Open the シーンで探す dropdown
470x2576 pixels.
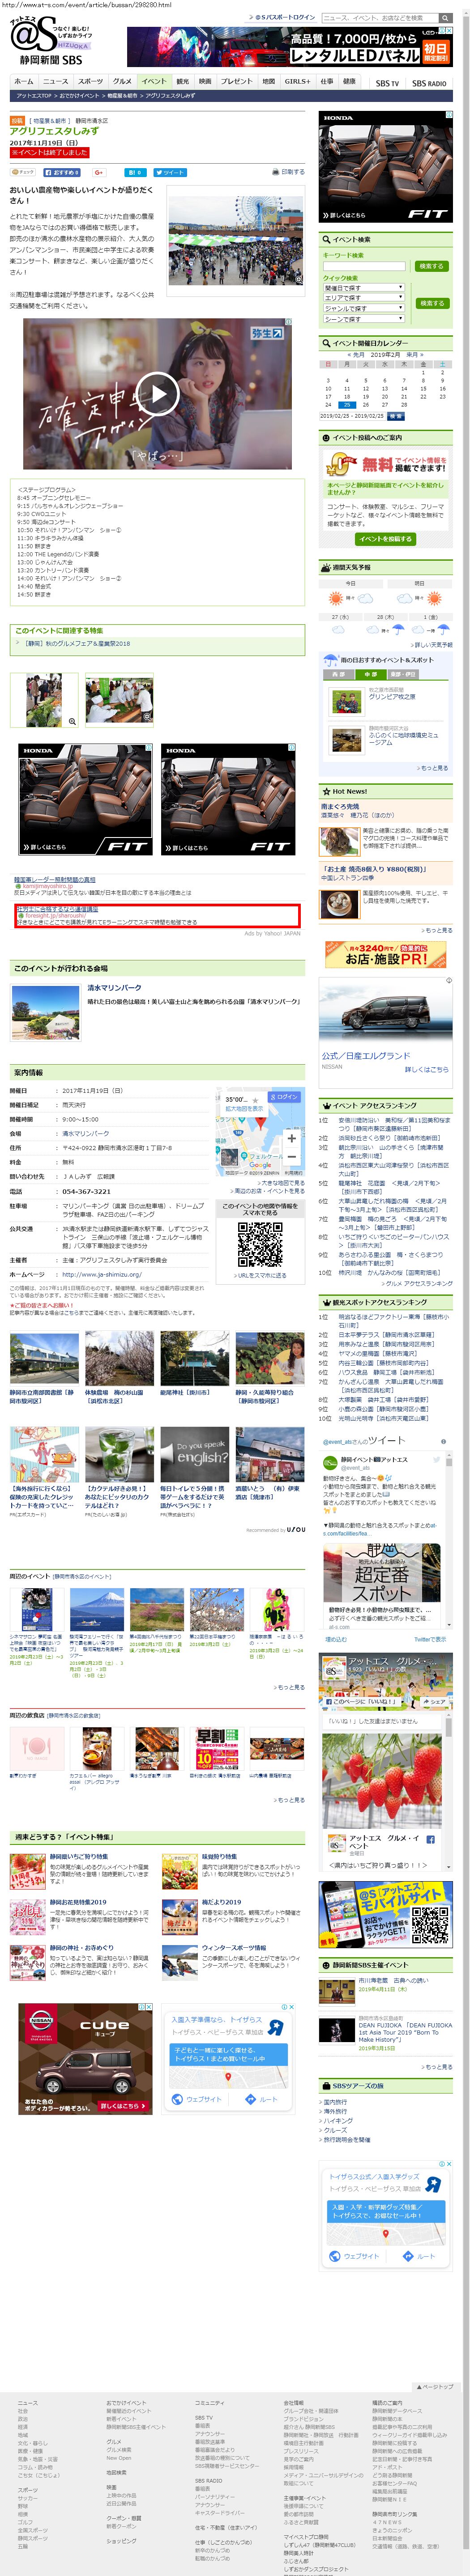coord(363,319)
